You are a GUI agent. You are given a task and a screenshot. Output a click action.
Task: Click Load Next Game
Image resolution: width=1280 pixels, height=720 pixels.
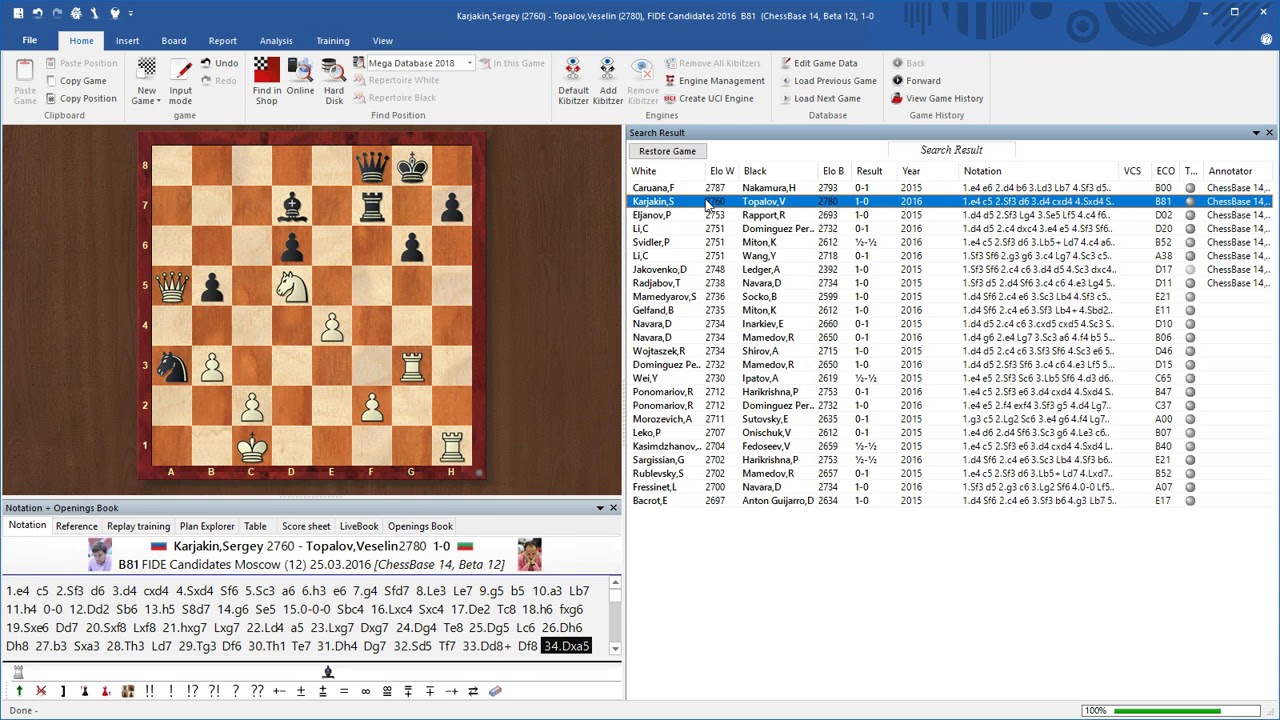pyautogui.click(x=819, y=99)
